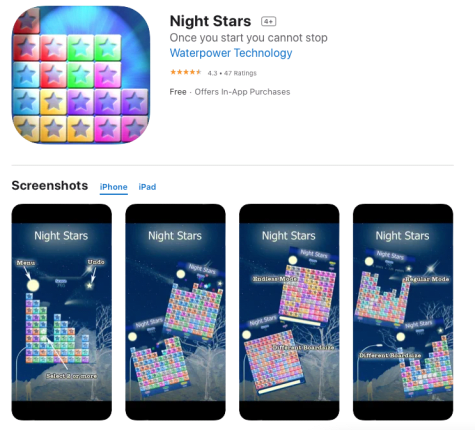Select the iPhone screenshots tab
Screen dimensions: 475x430
[114, 187]
